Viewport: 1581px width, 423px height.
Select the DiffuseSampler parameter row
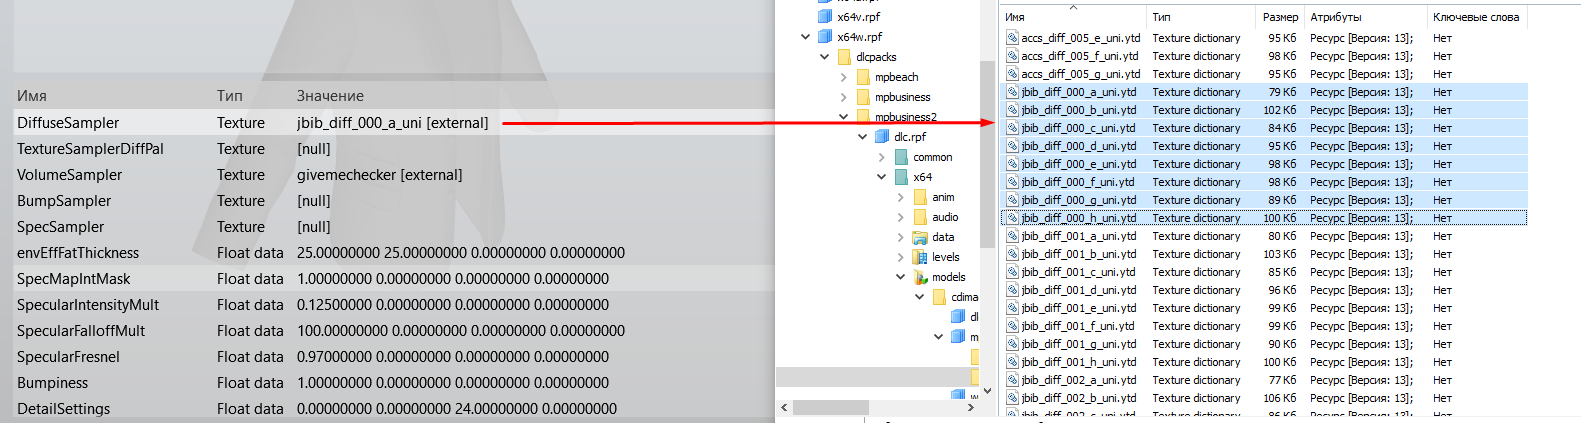(68, 123)
